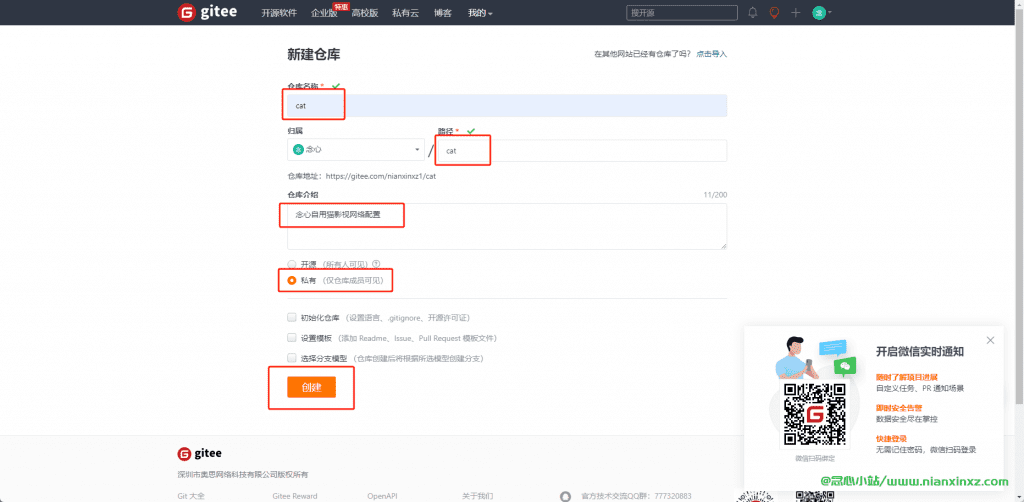Enable the 选择分支模型 checkbox
The width and height of the screenshot is (1024, 502).
click(x=292, y=358)
